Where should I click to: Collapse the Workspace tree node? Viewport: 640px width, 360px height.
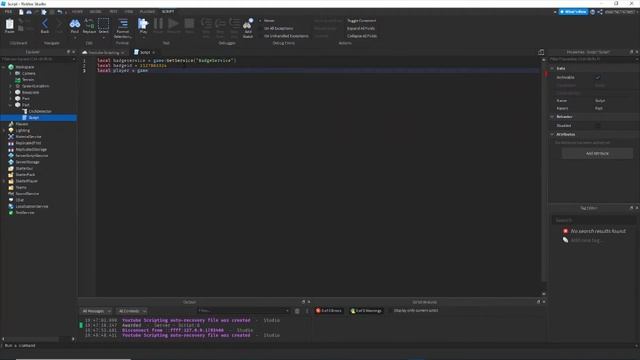click(4, 67)
